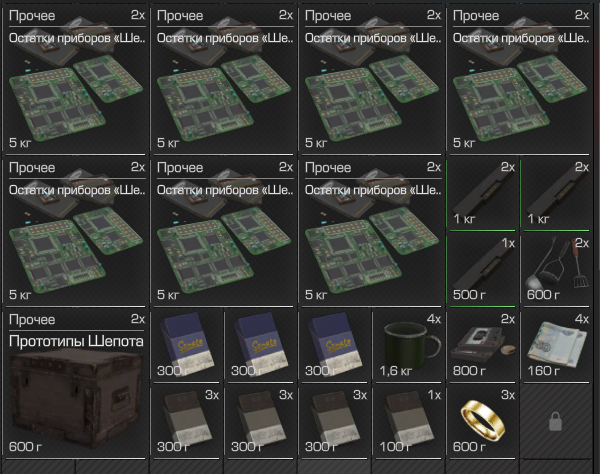Select the Прототипы Шепота wooden crate
600x474 pixels.
coord(75,384)
